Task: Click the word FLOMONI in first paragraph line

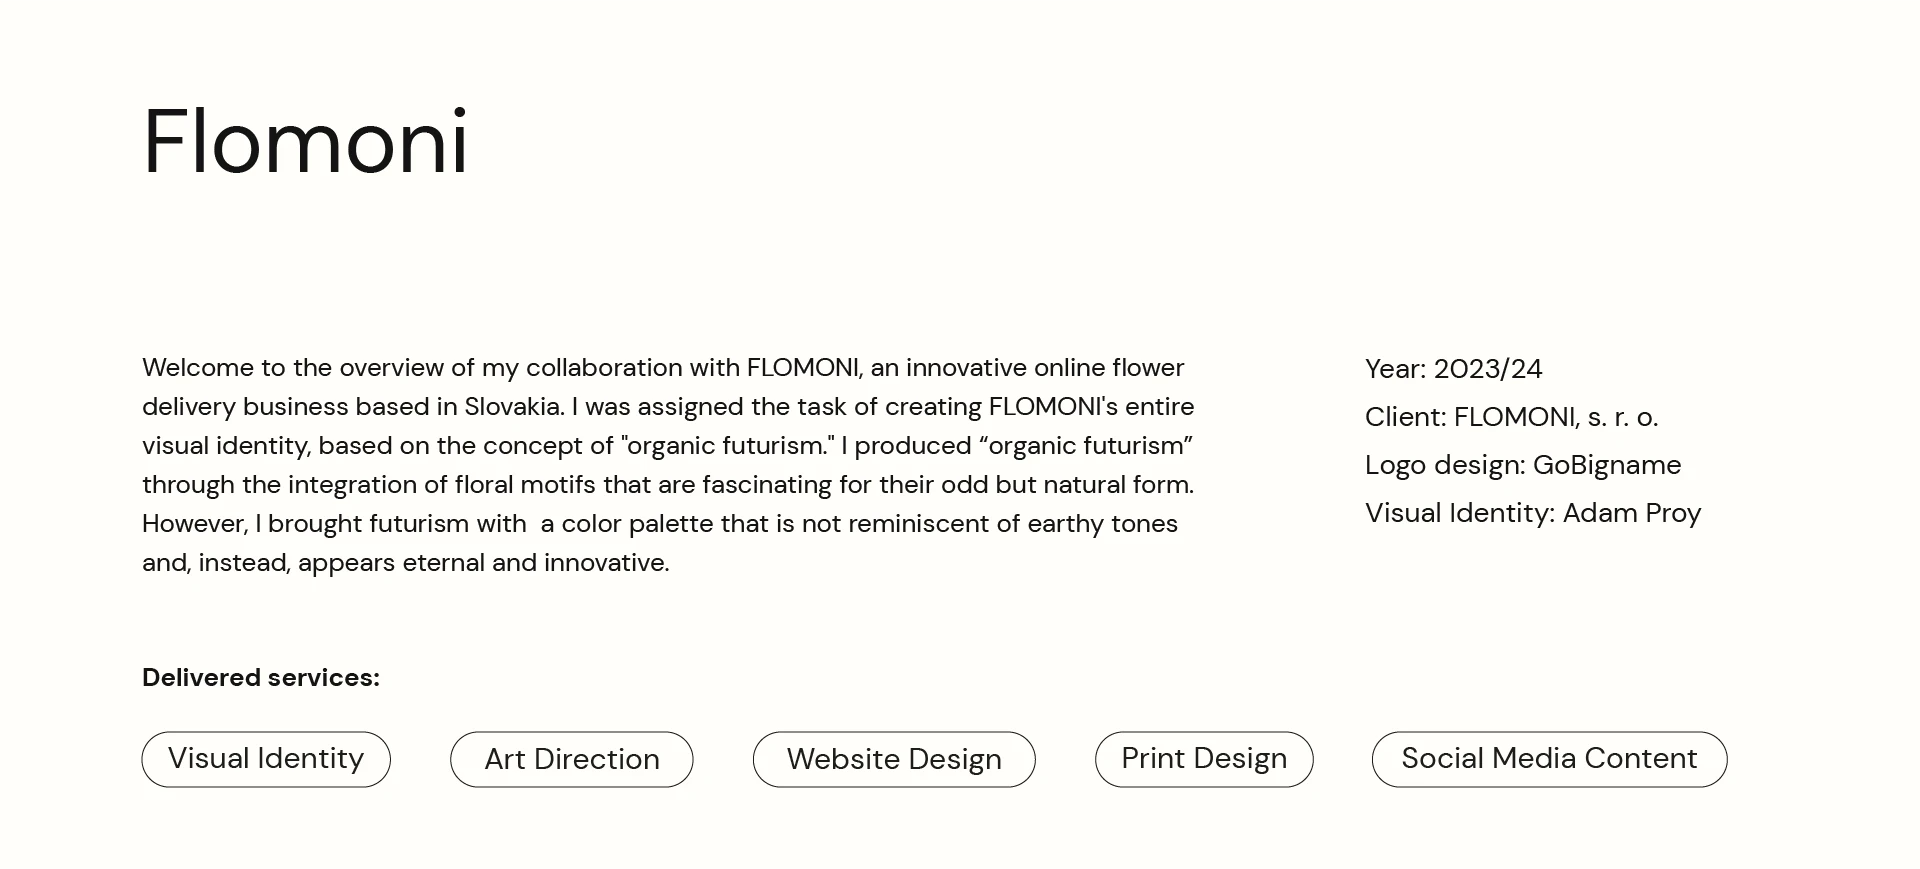Action: tap(803, 367)
